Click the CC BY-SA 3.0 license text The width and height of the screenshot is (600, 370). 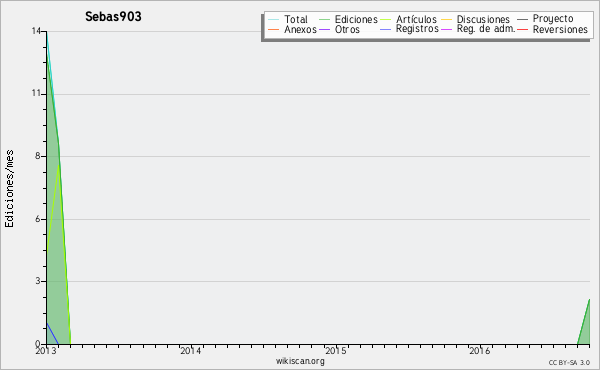569,363
